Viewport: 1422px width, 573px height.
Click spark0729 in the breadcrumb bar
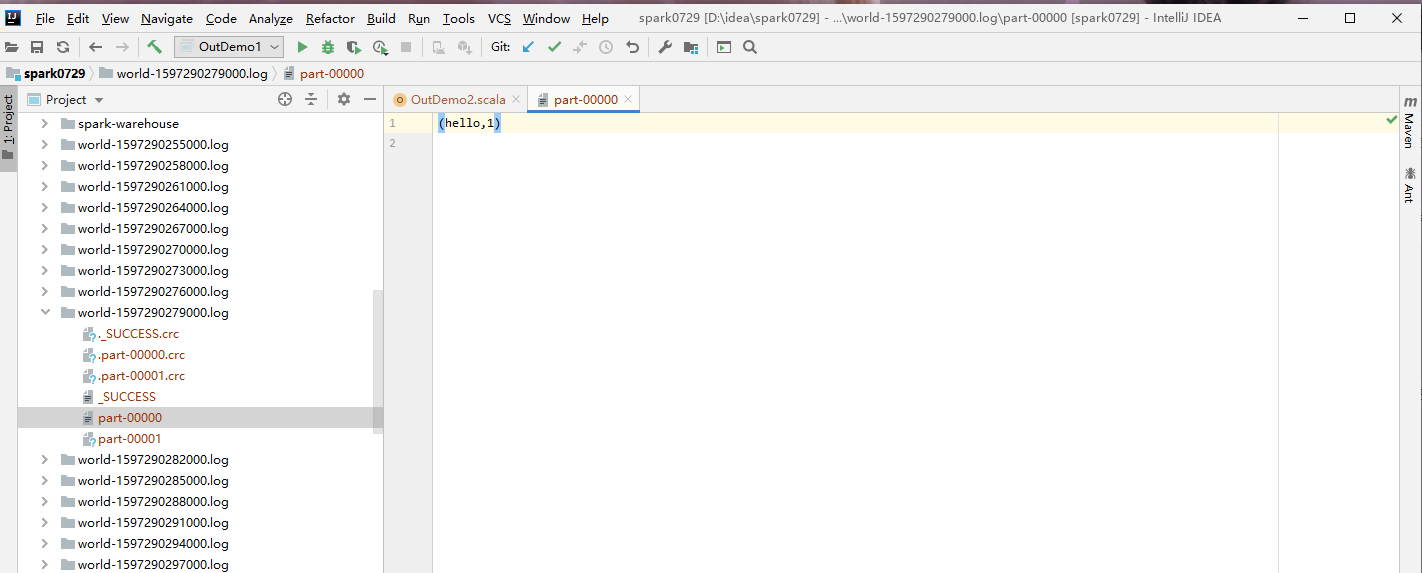click(46, 73)
